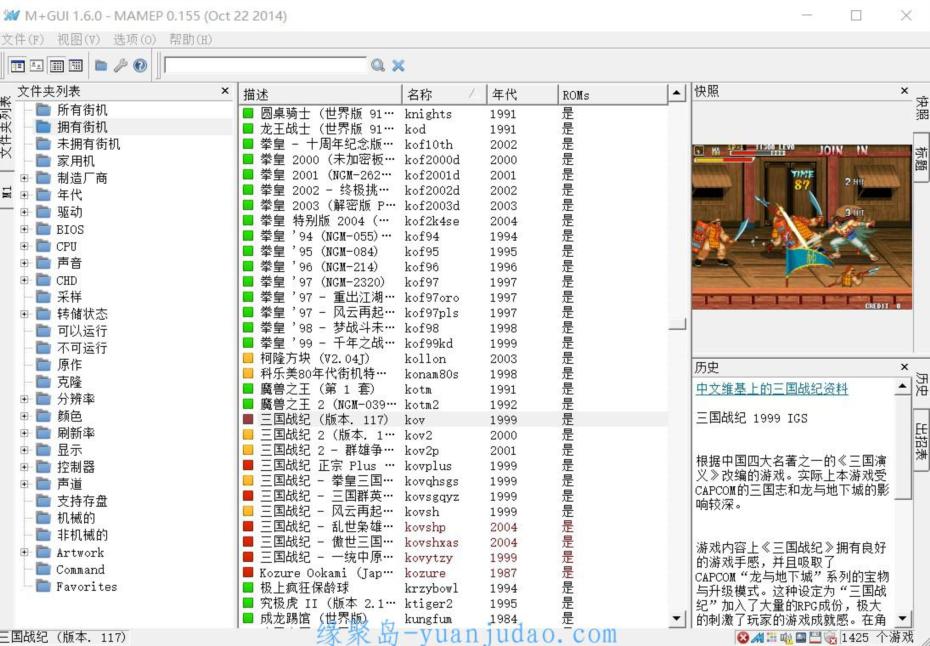The height and width of the screenshot is (646, 930).
Task: Select the 未拥有街机 folder
Action: 88,144
